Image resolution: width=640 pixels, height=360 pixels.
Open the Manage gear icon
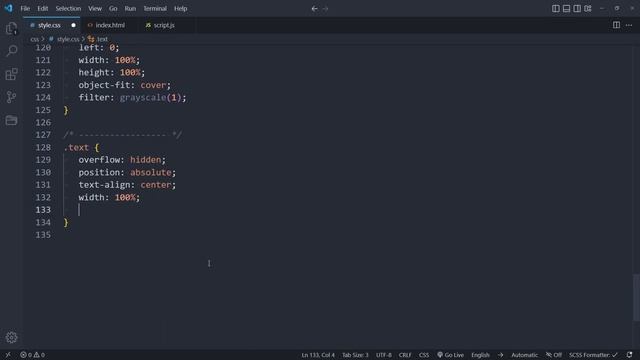(x=11, y=337)
